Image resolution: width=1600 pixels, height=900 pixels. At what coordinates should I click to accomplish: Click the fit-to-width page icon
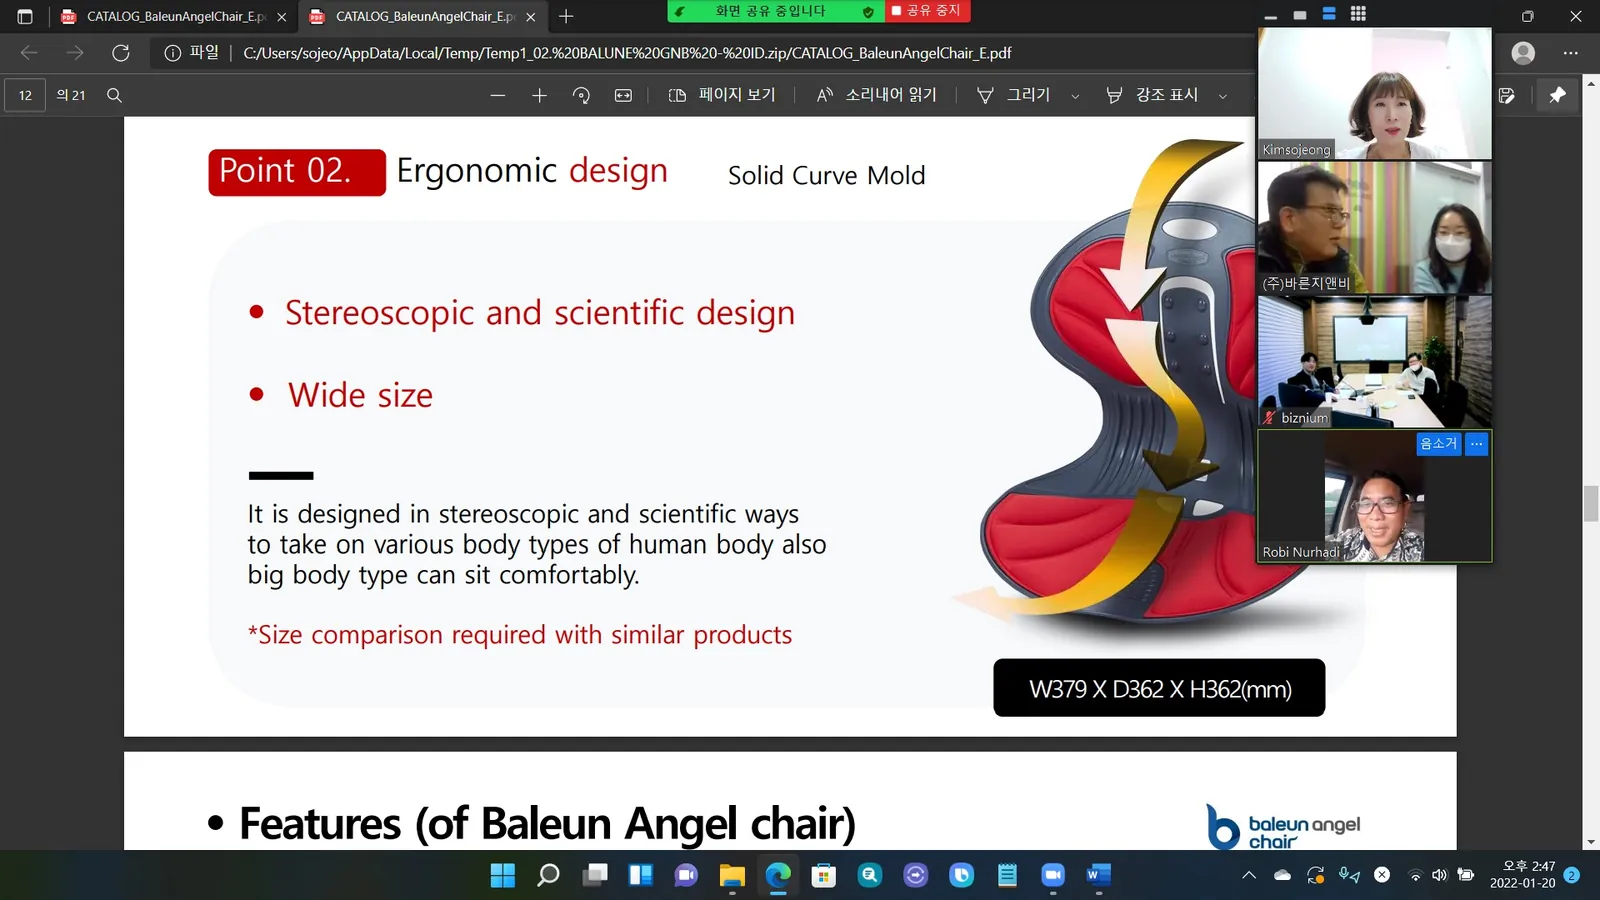tap(623, 95)
